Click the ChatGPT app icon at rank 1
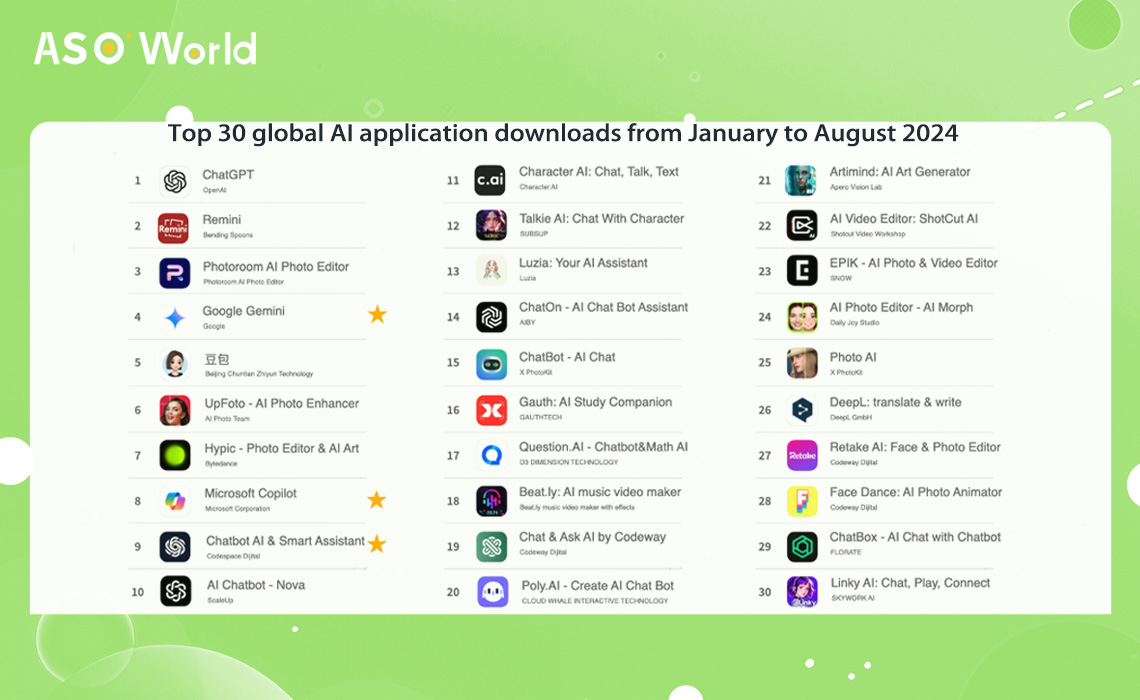The image size is (1140, 700). 174,181
